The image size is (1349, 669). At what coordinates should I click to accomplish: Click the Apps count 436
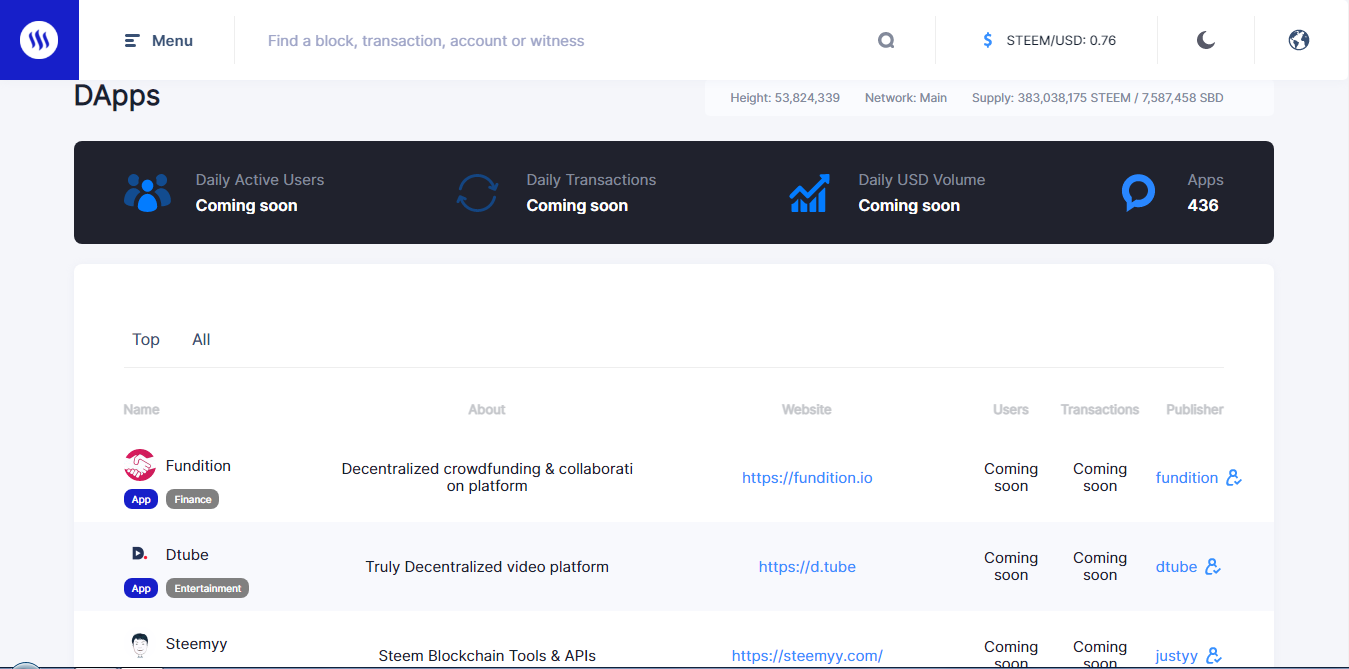(1203, 205)
